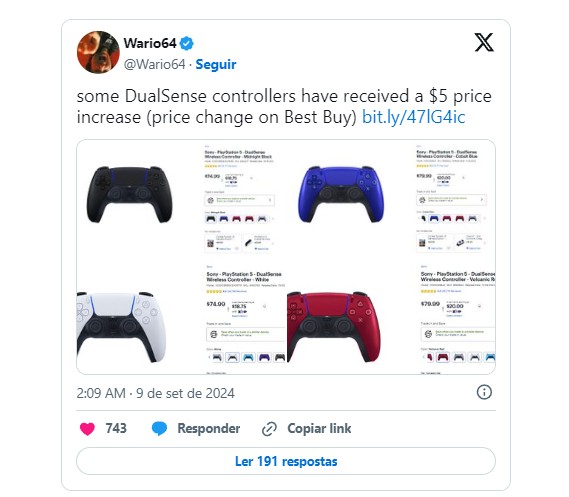Open Wario64 profile avatar

tap(98, 52)
